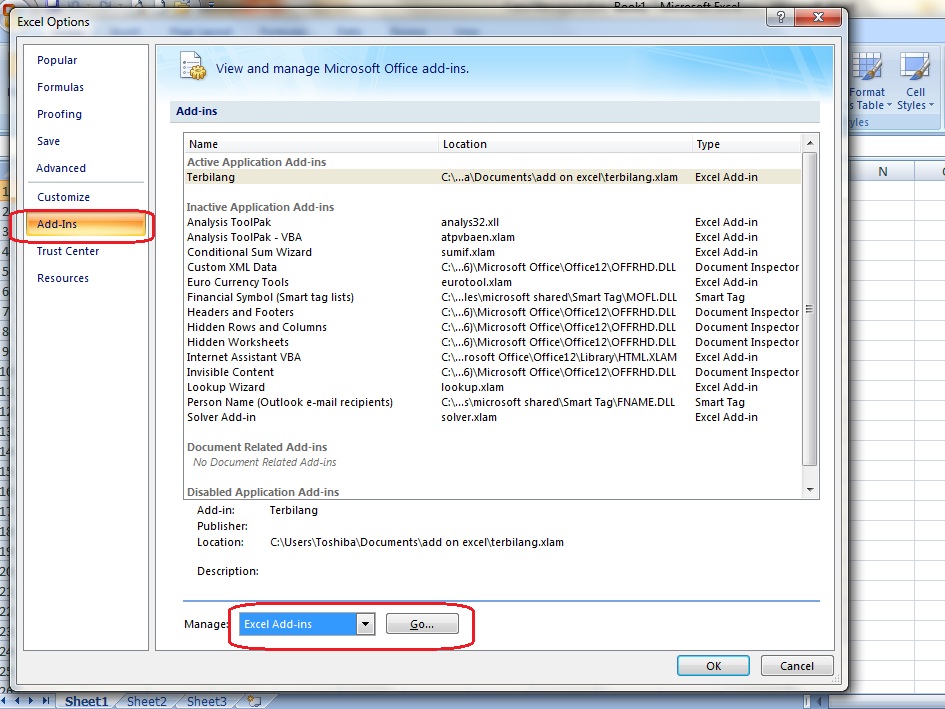Screen dimensions: 945x709
Task: Click the add-ins list scrollbar thumb
Action: click(x=810, y=309)
